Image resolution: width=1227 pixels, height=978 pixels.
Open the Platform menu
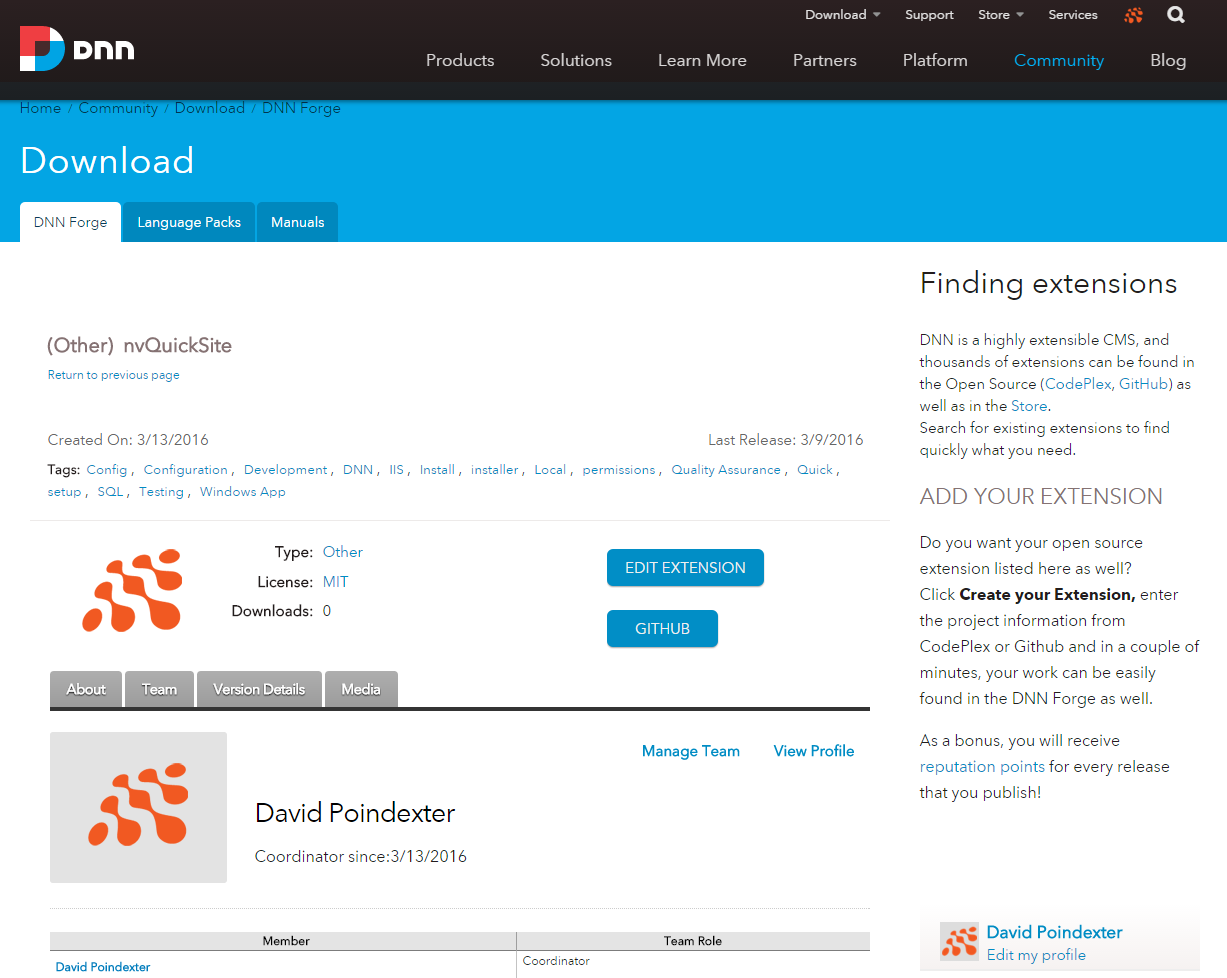(x=935, y=60)
